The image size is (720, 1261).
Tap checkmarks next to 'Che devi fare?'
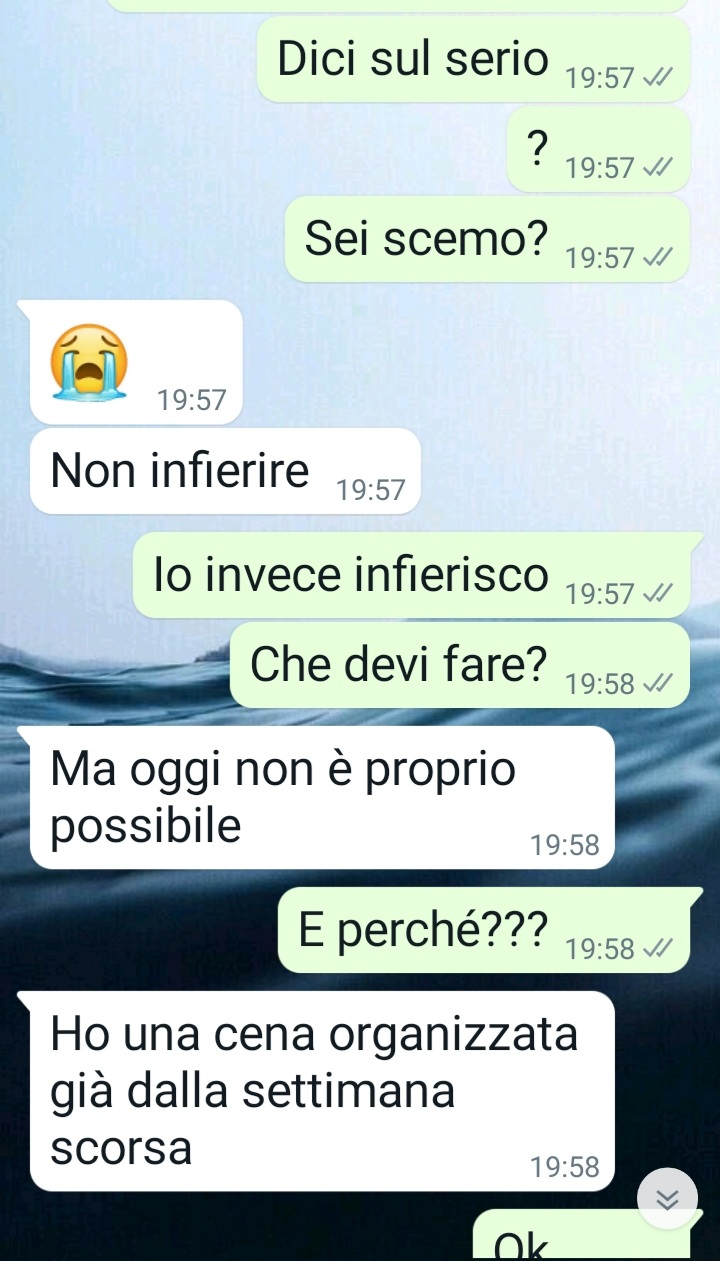tap(659, 684)
